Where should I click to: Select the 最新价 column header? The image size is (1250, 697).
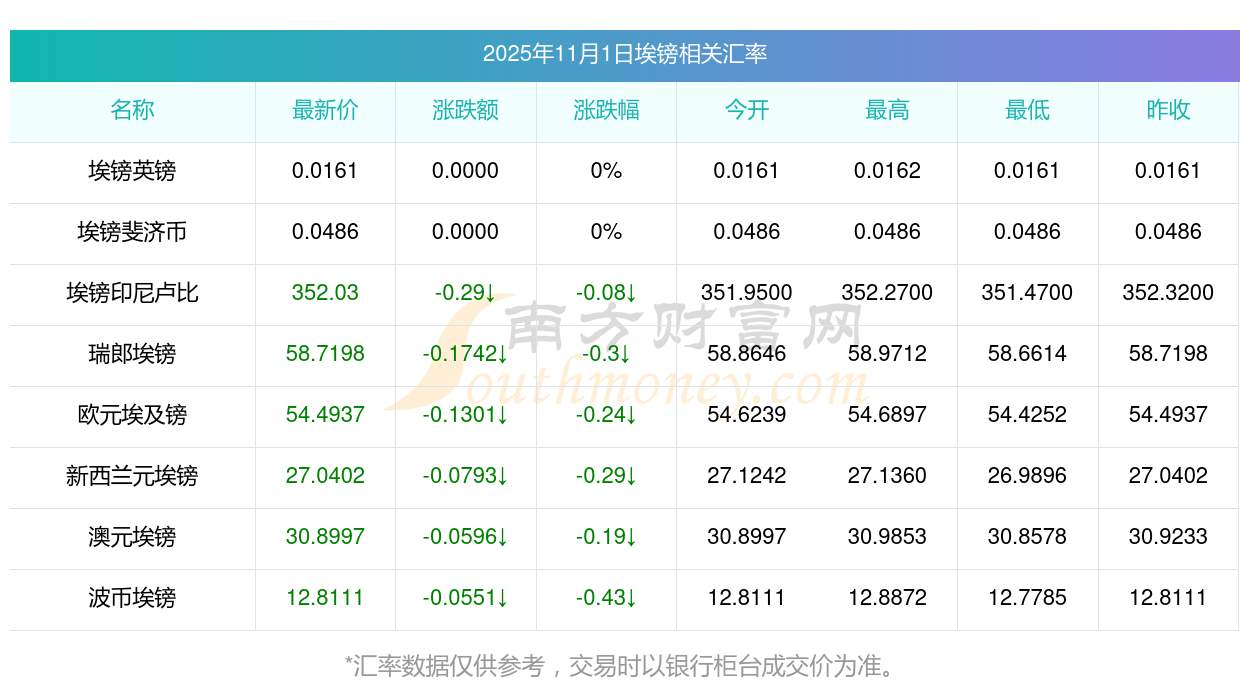click(x=325, y=110)
